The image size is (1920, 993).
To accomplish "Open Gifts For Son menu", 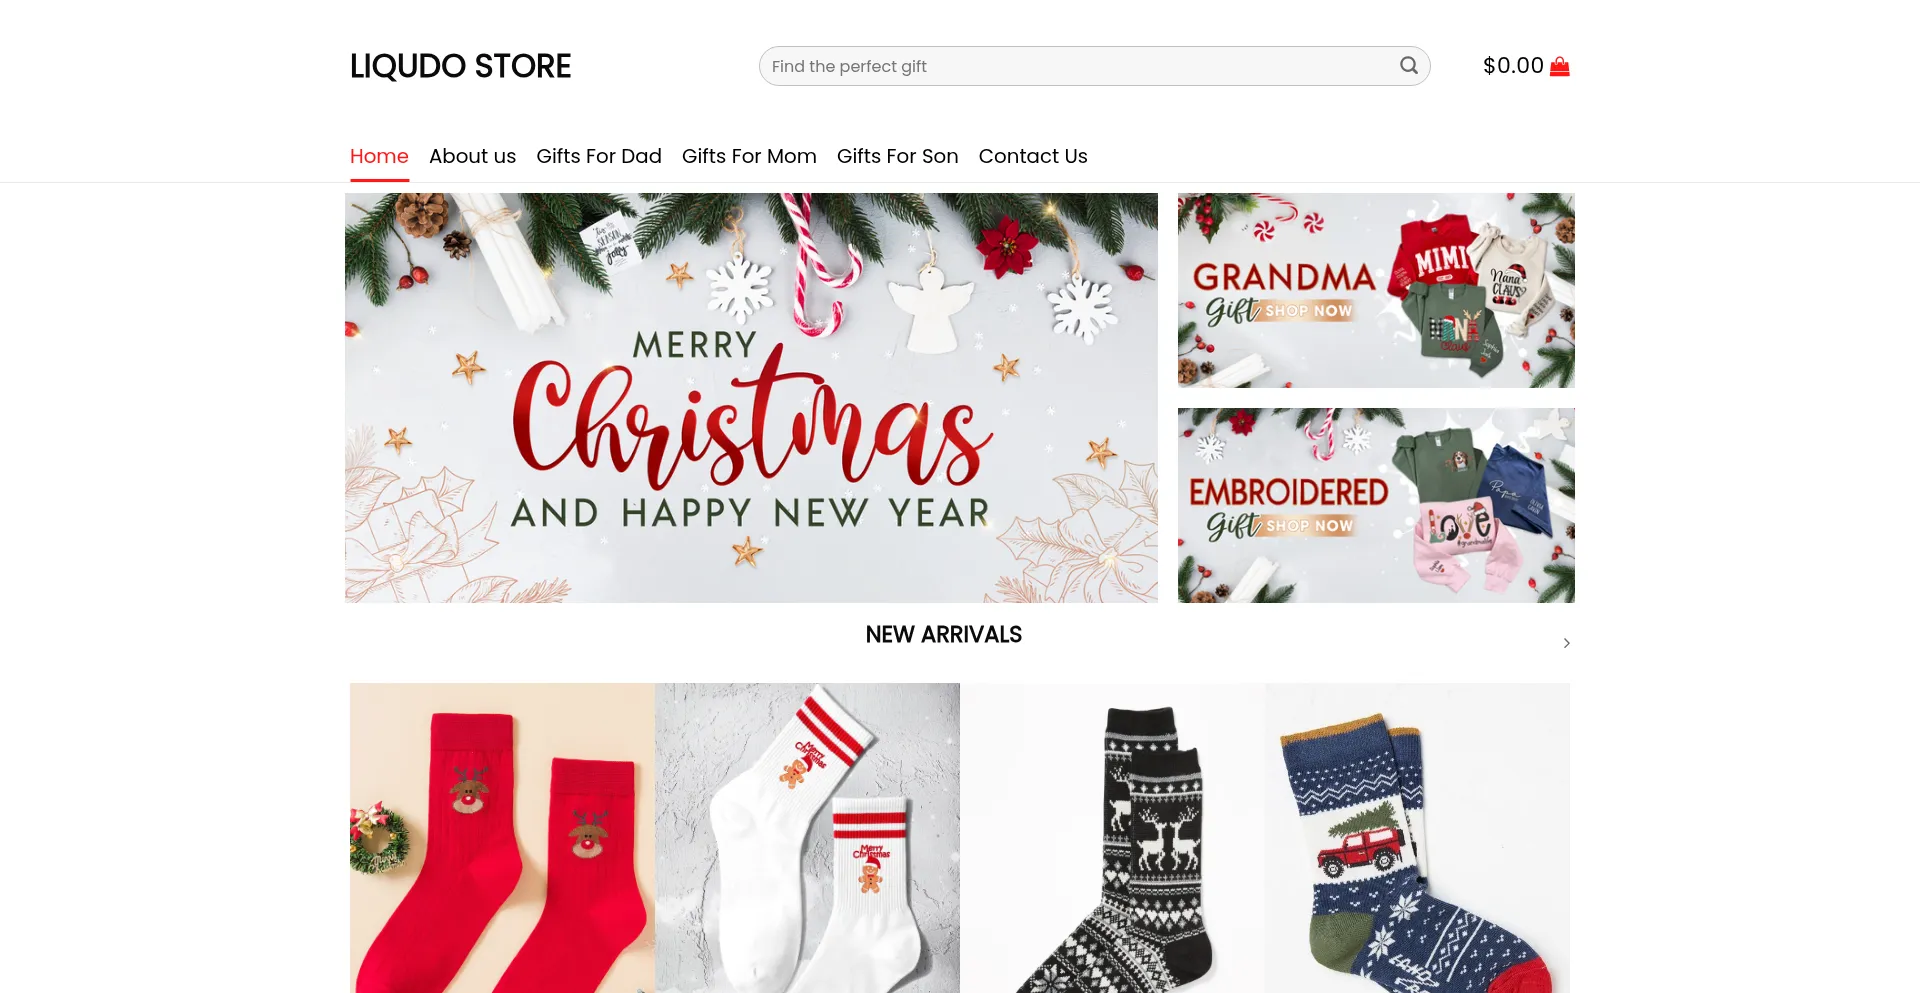I will click(x=897, y=156).
